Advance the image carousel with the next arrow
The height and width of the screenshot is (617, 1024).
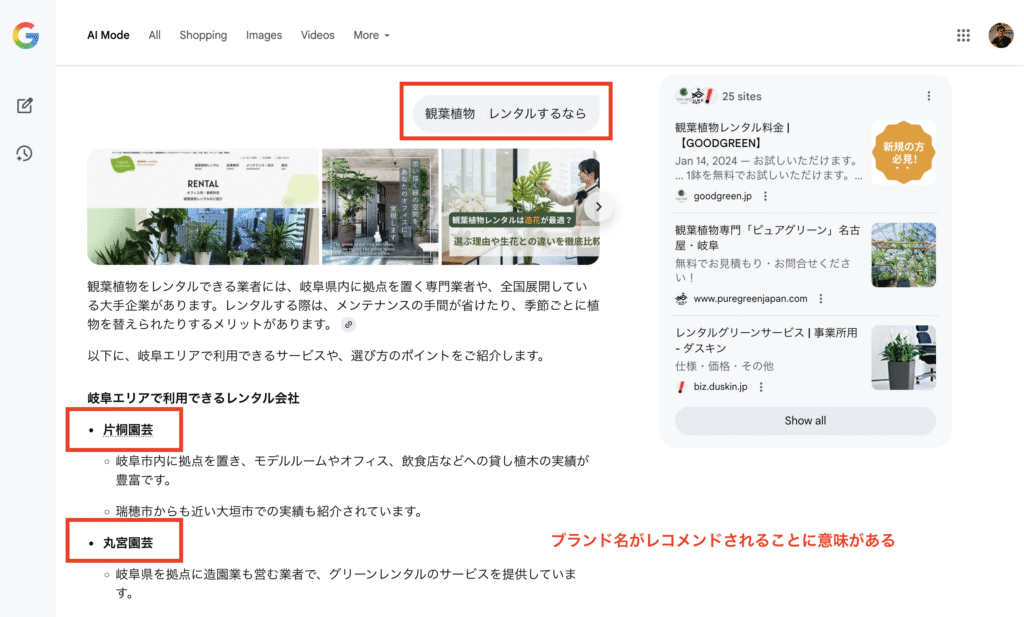[x=598, y=206]
